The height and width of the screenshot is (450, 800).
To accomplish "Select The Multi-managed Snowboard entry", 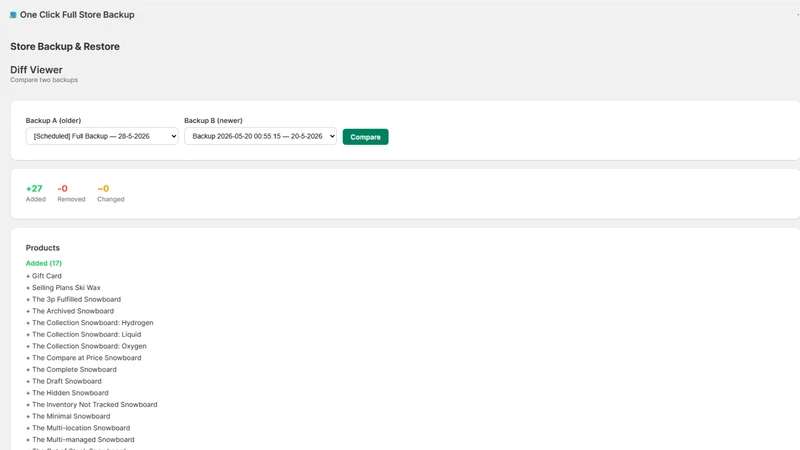I will click(80, 440).
